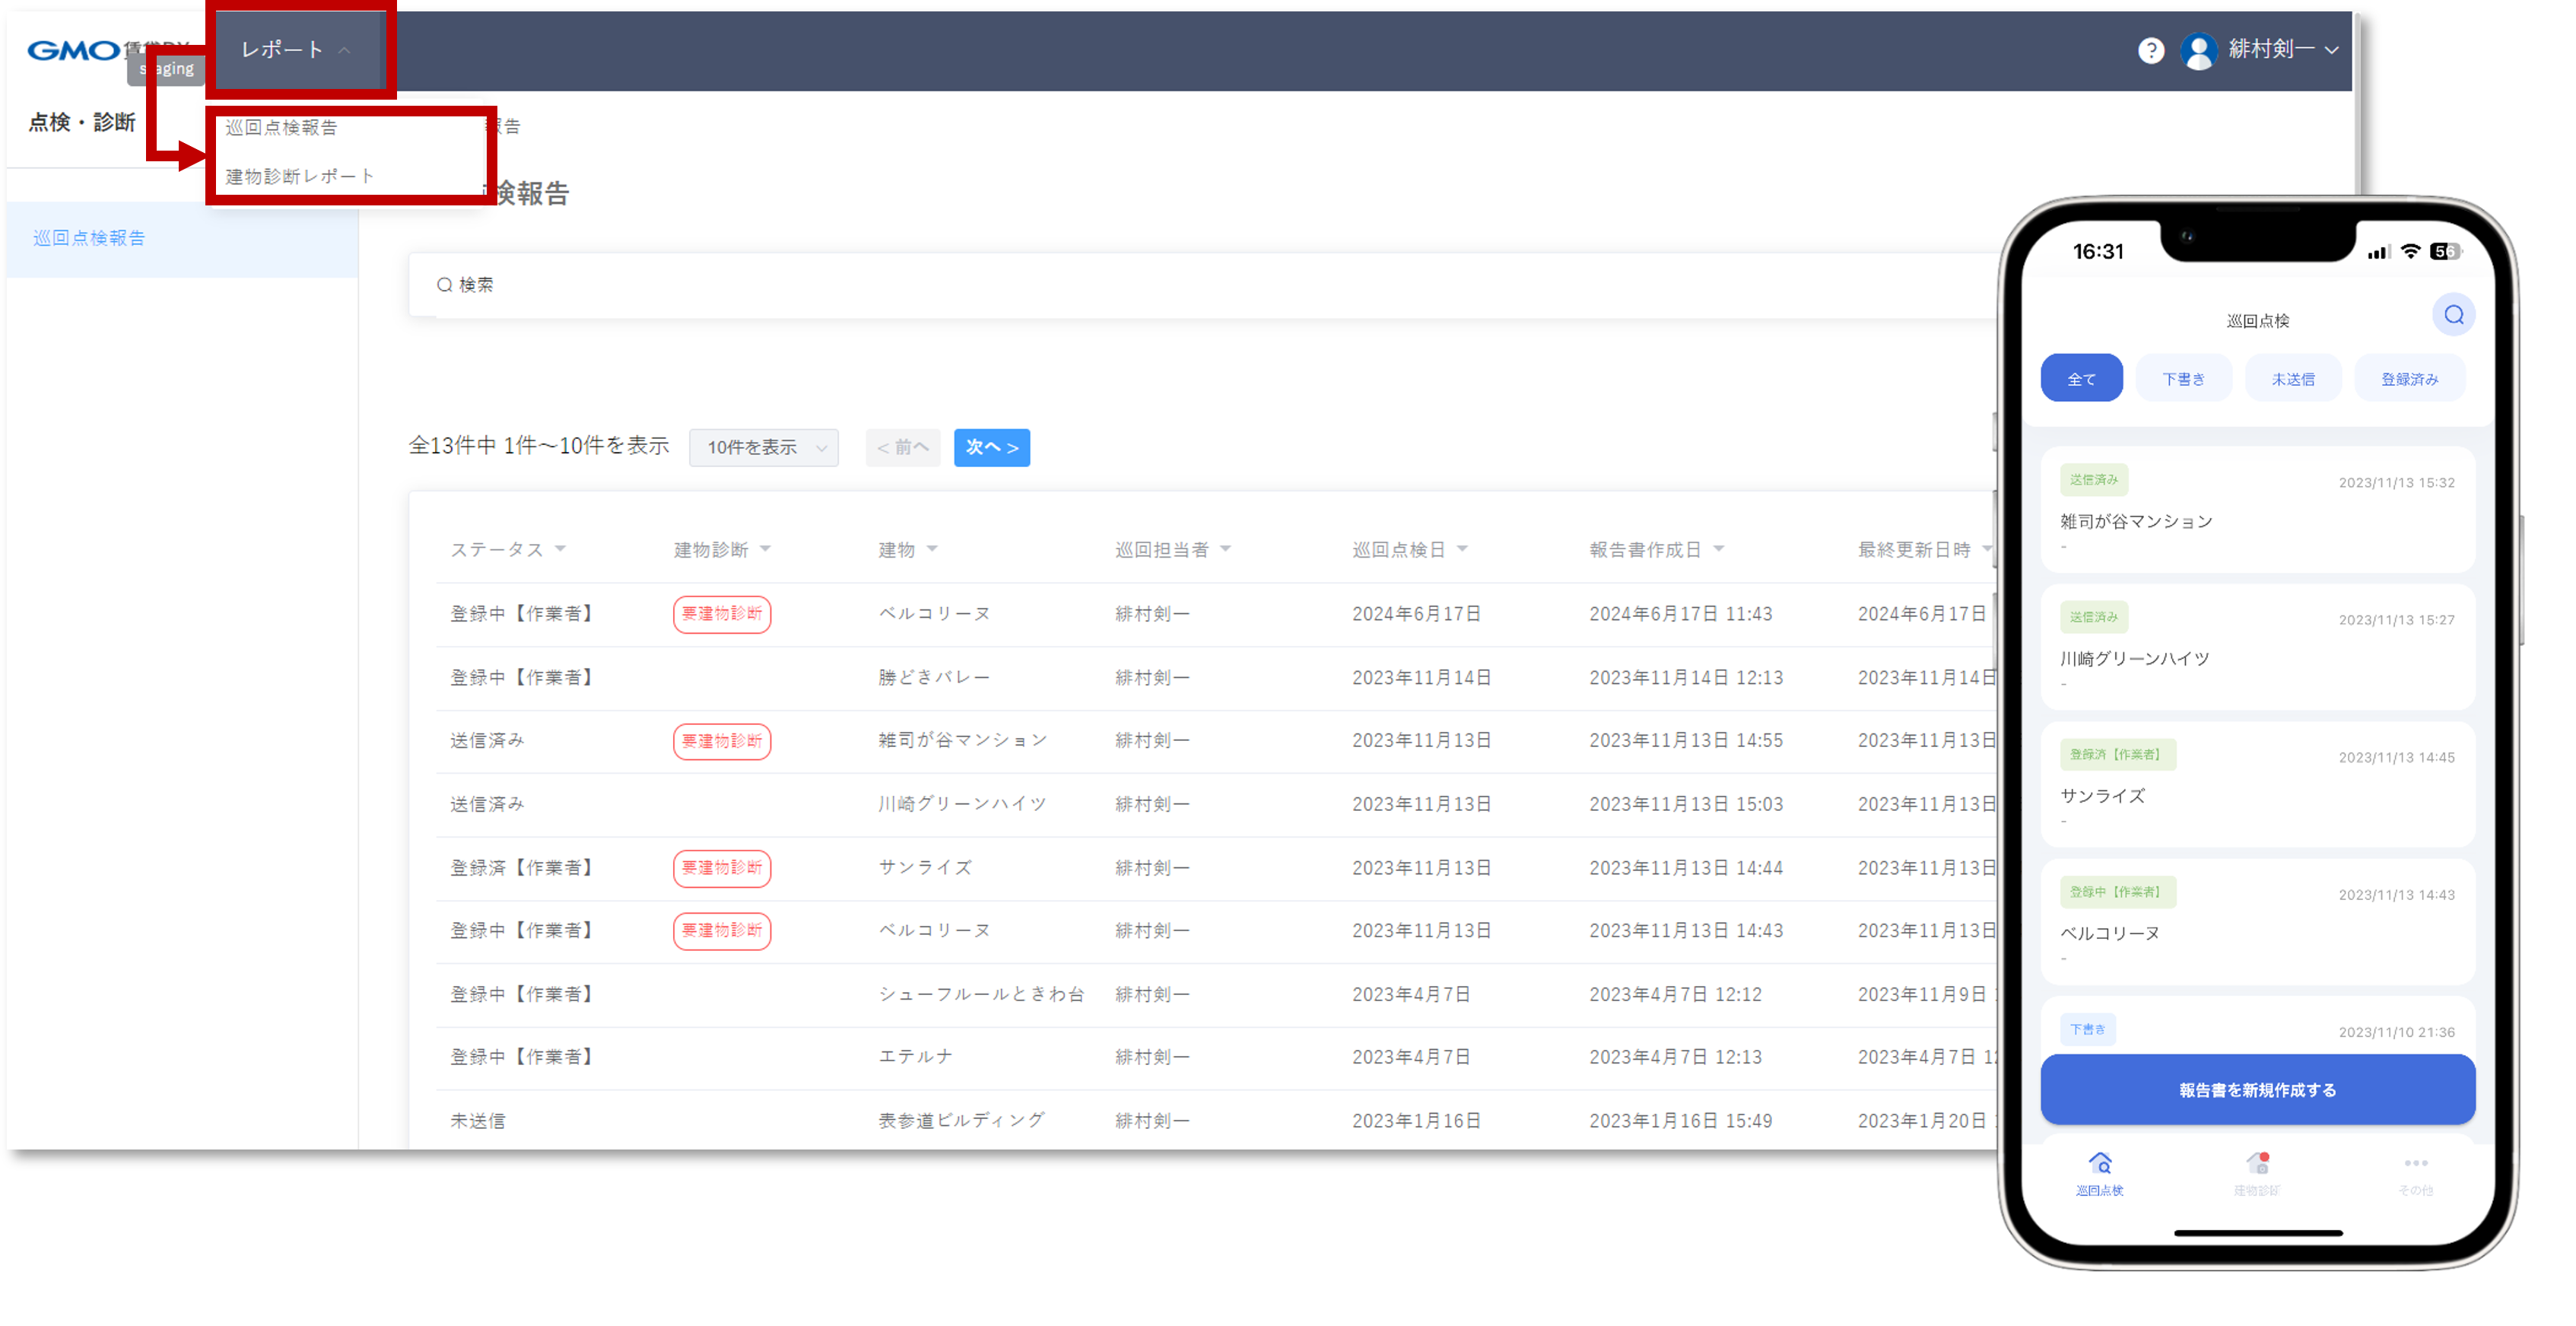This screenshot has height=1326, width=2576.
Task: Choose 建物診断レポート from the menu
Action: point(299,174)
